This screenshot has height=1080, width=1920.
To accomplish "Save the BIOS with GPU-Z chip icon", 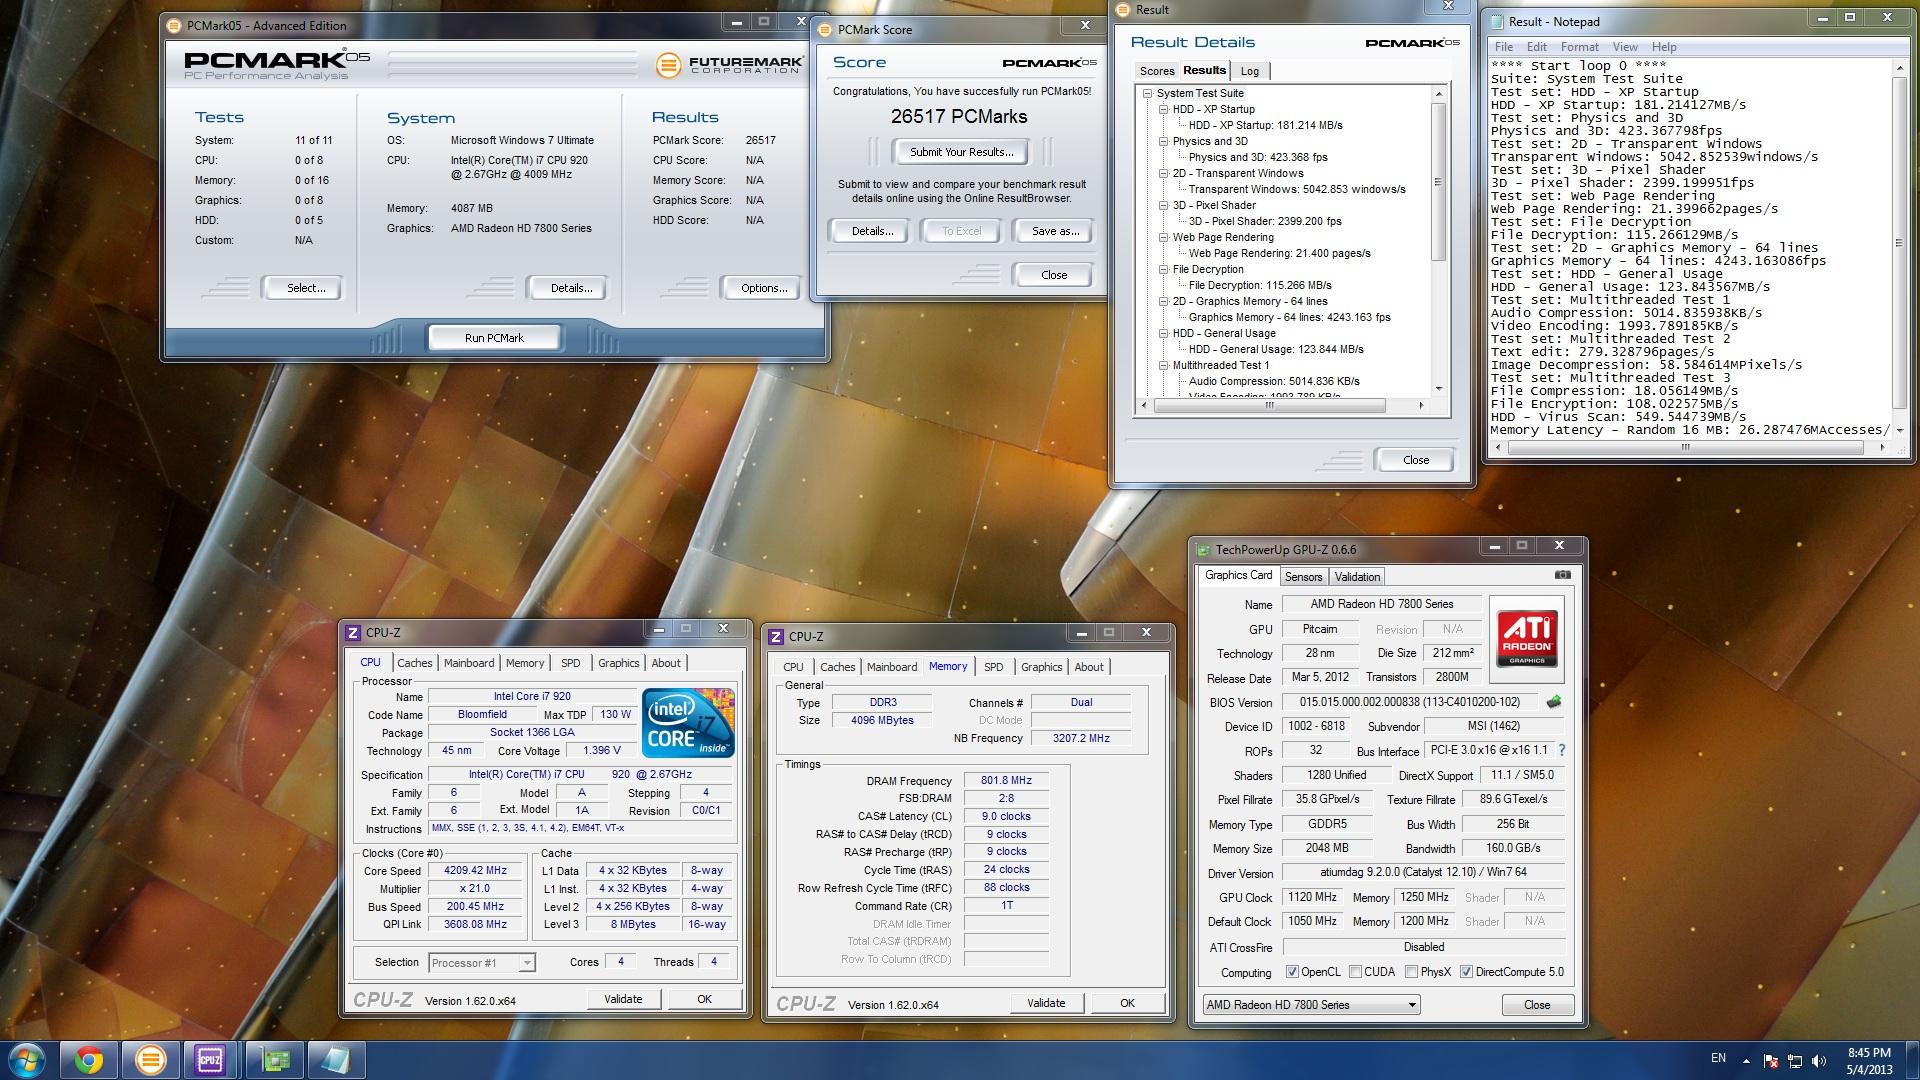I will (x=1554, y=702).
